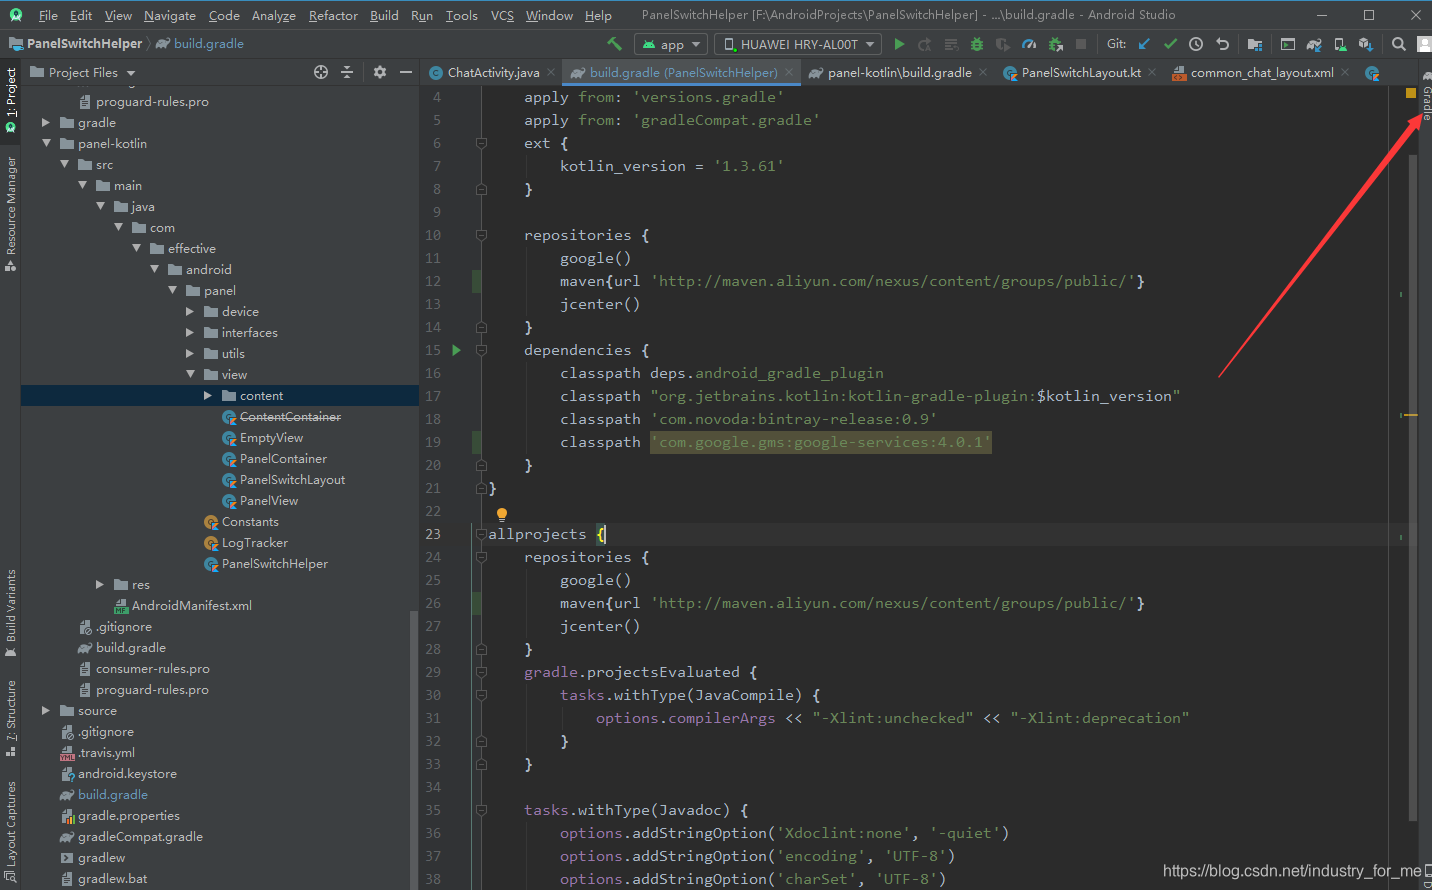
Task: Expand the device folder
Action: [190, 311]
